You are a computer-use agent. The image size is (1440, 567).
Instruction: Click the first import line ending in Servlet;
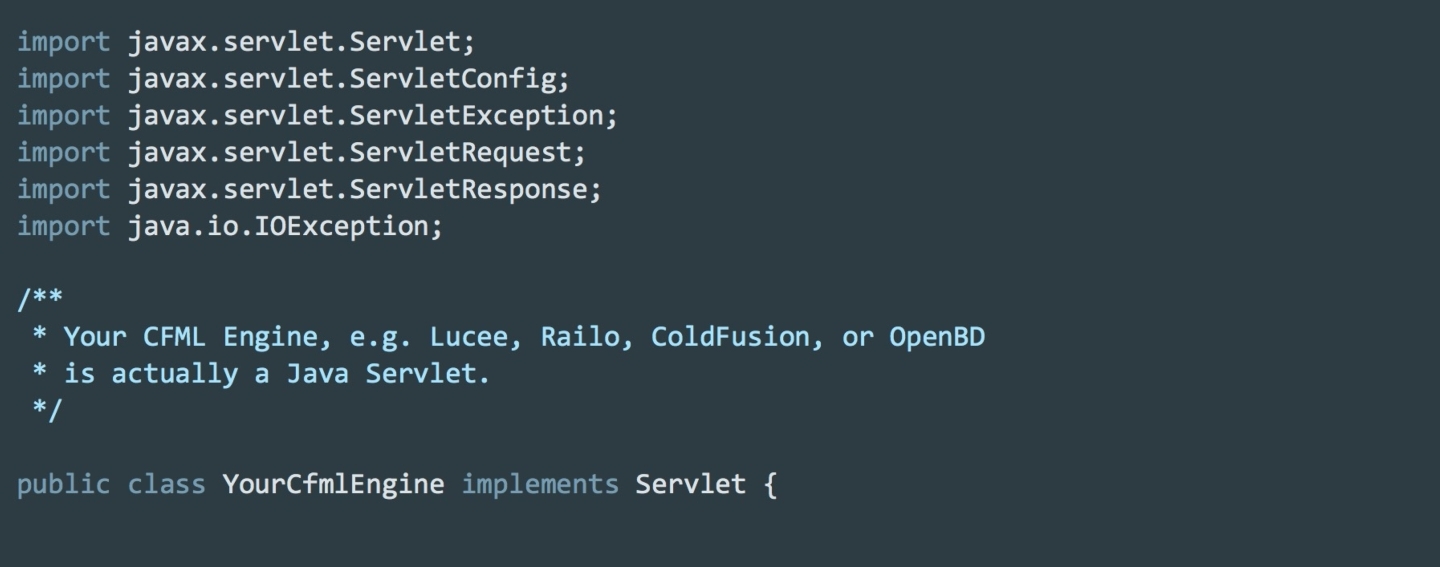(246, 42)
